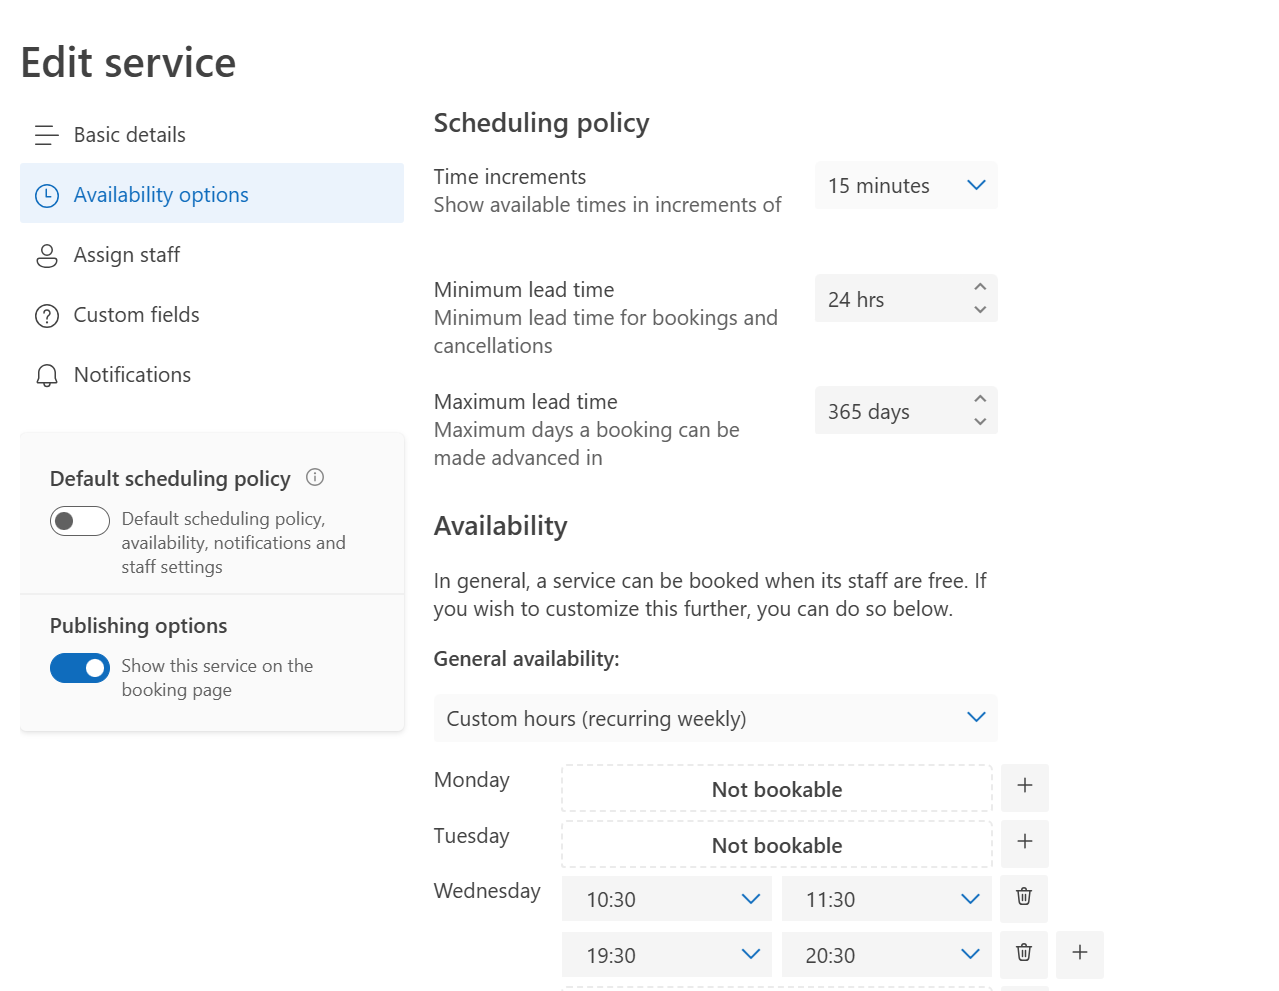1279x991 pixels.
Task: Click Tuesday Not bookable box
Action: click(777, 845)
